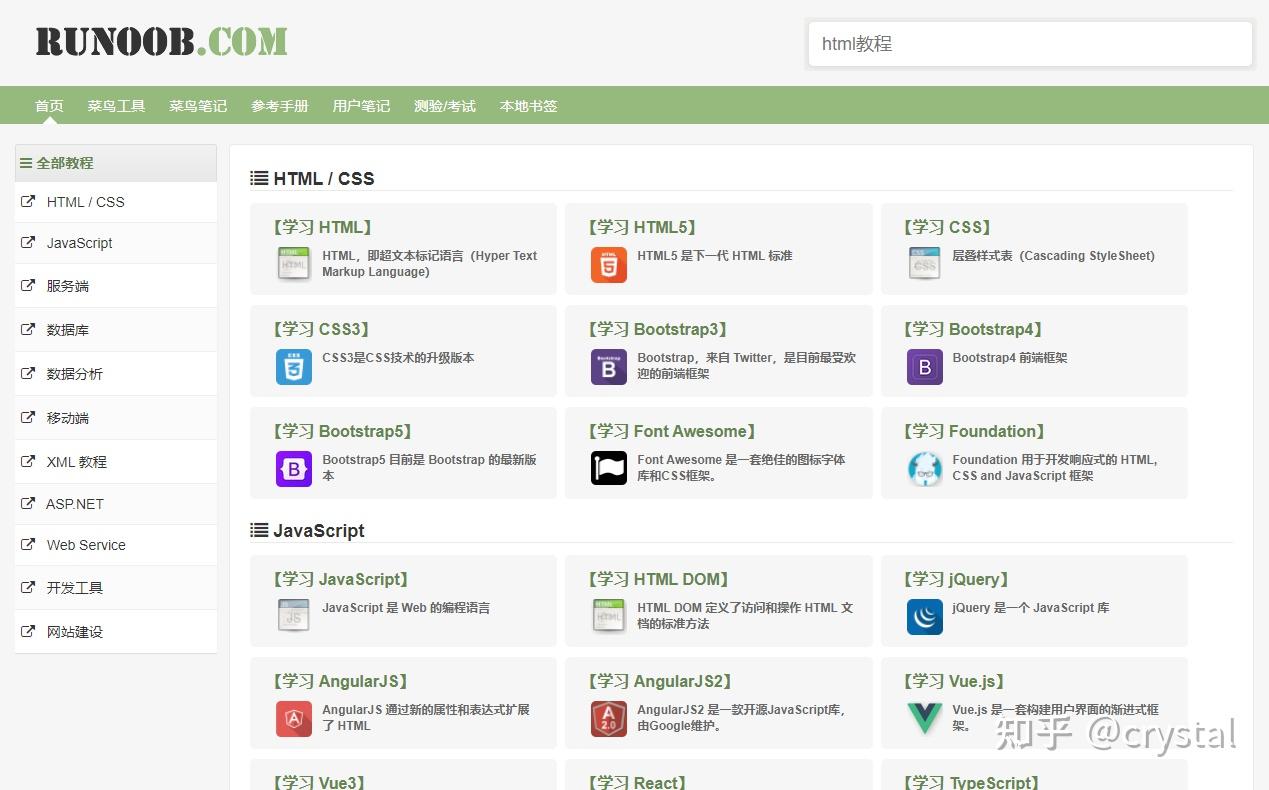
Task: Click the external-link icon beside XML 教程
Action: point(28,461)
